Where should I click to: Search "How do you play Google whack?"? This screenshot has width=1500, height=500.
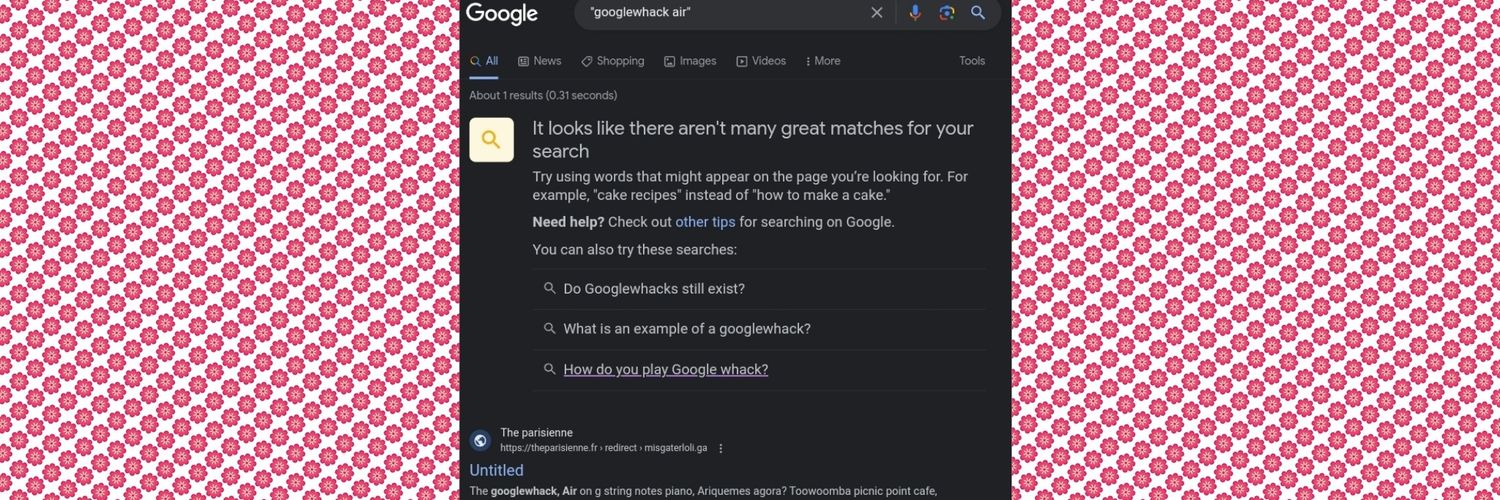pyautogui.click(x=759, y=369)
